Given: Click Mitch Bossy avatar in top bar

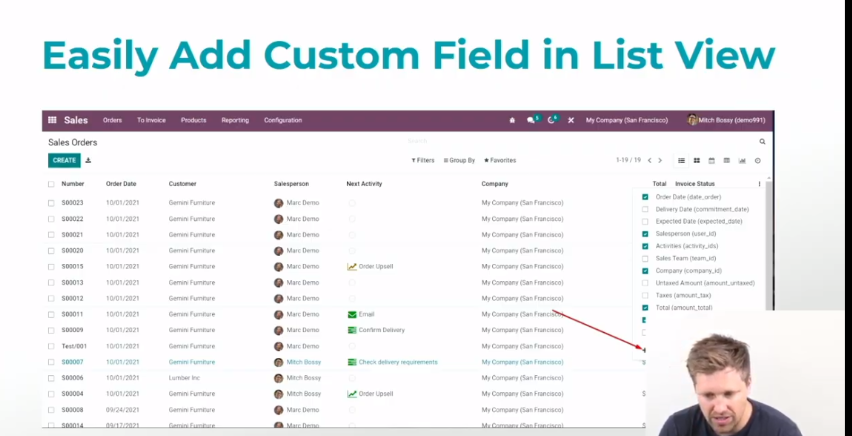Looking at the screenshot, I should [692, 120].
